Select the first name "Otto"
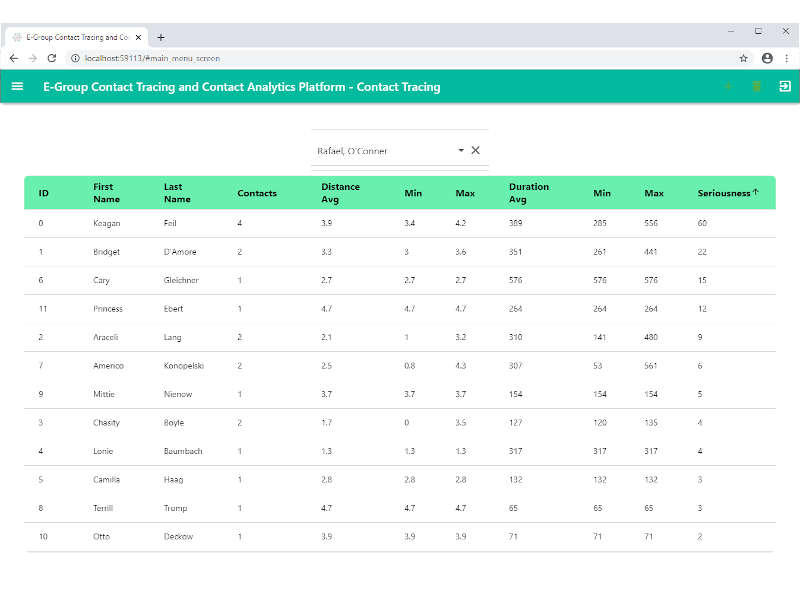 click(102, 536)
